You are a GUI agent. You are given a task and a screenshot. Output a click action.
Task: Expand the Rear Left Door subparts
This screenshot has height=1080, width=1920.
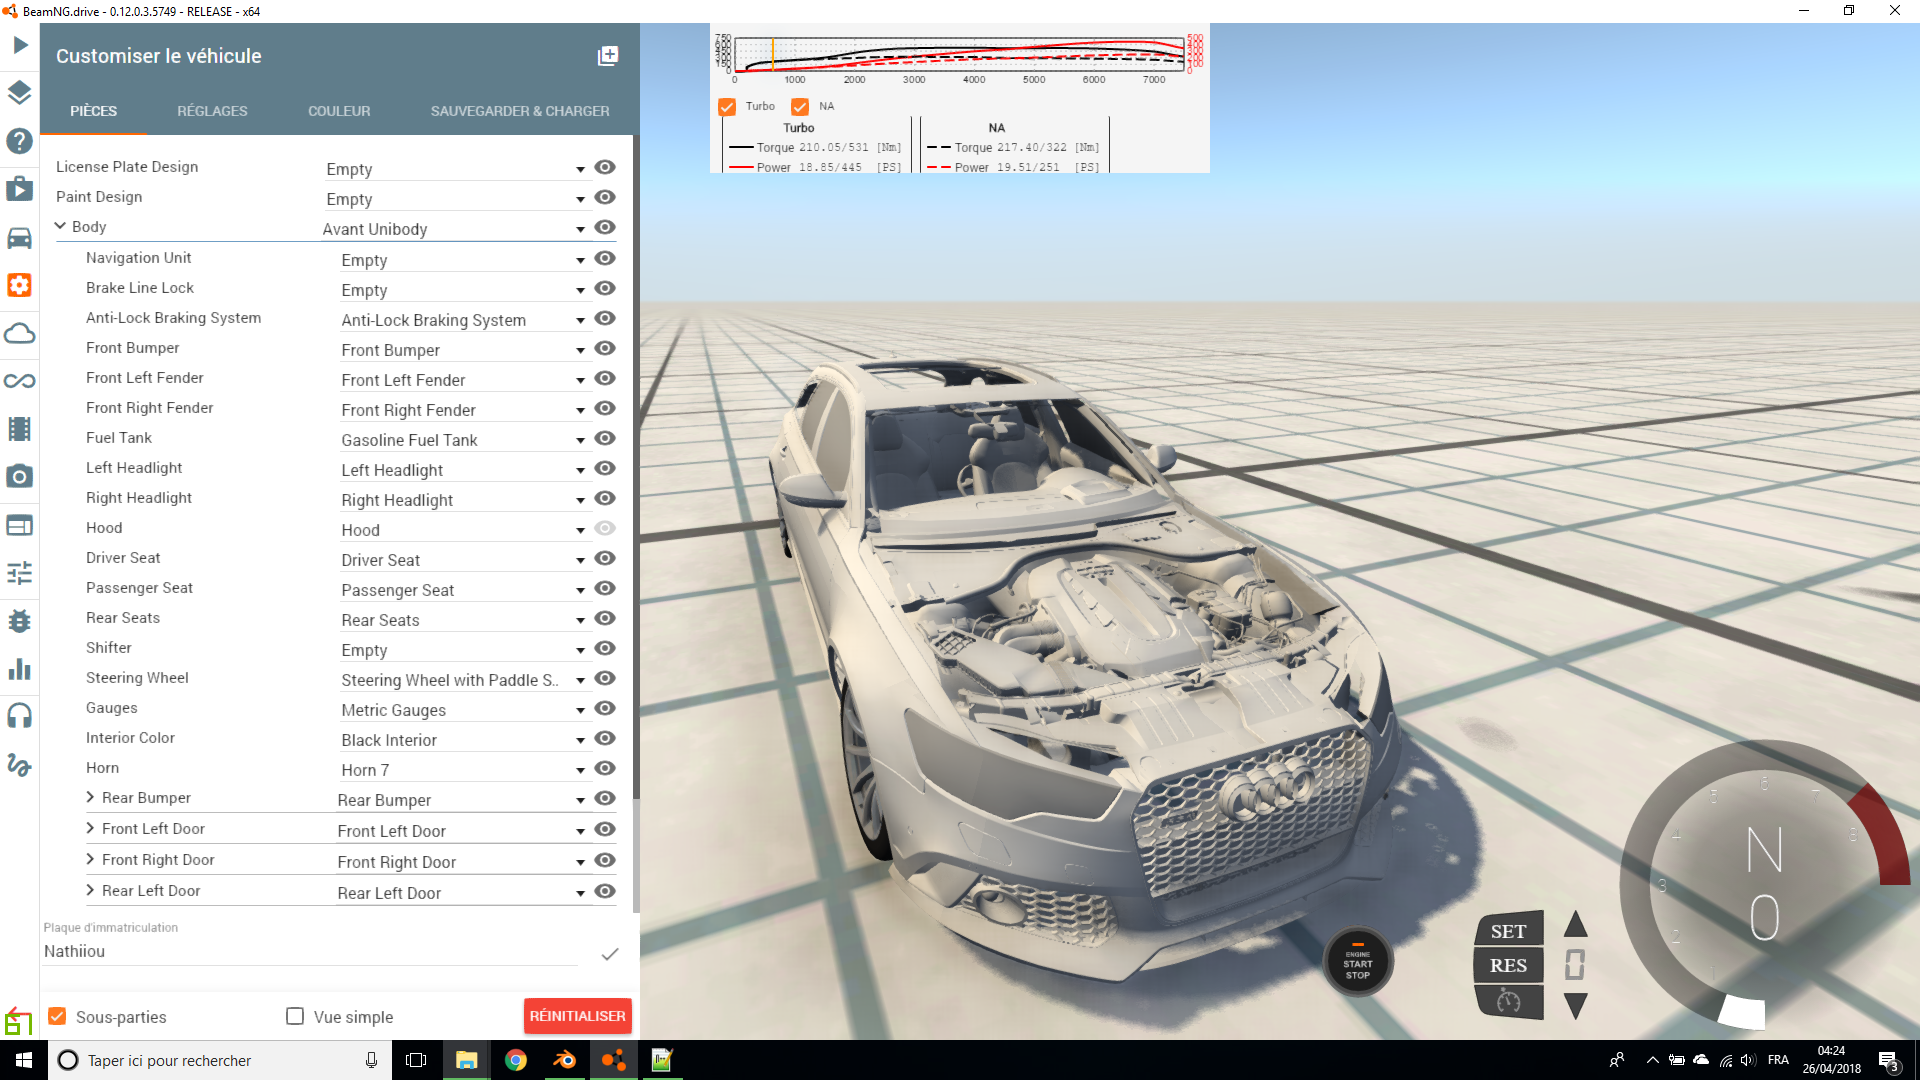90,890
